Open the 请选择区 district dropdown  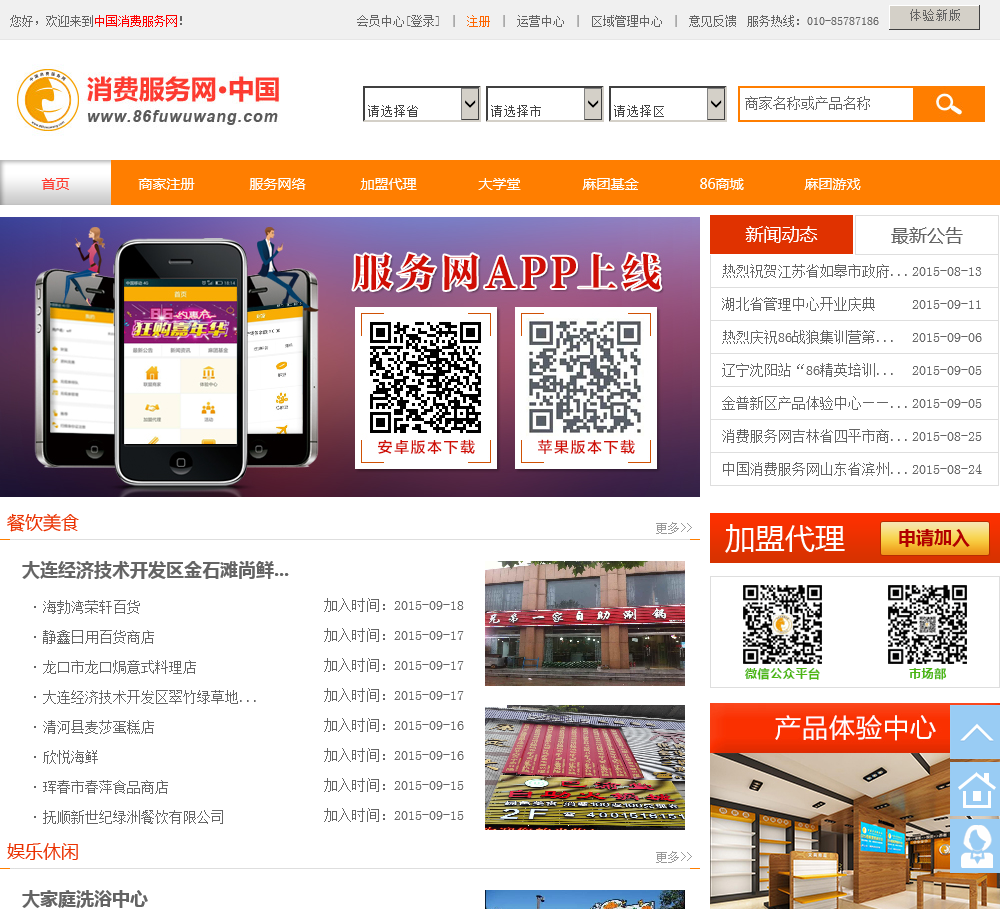coord(667,104)
